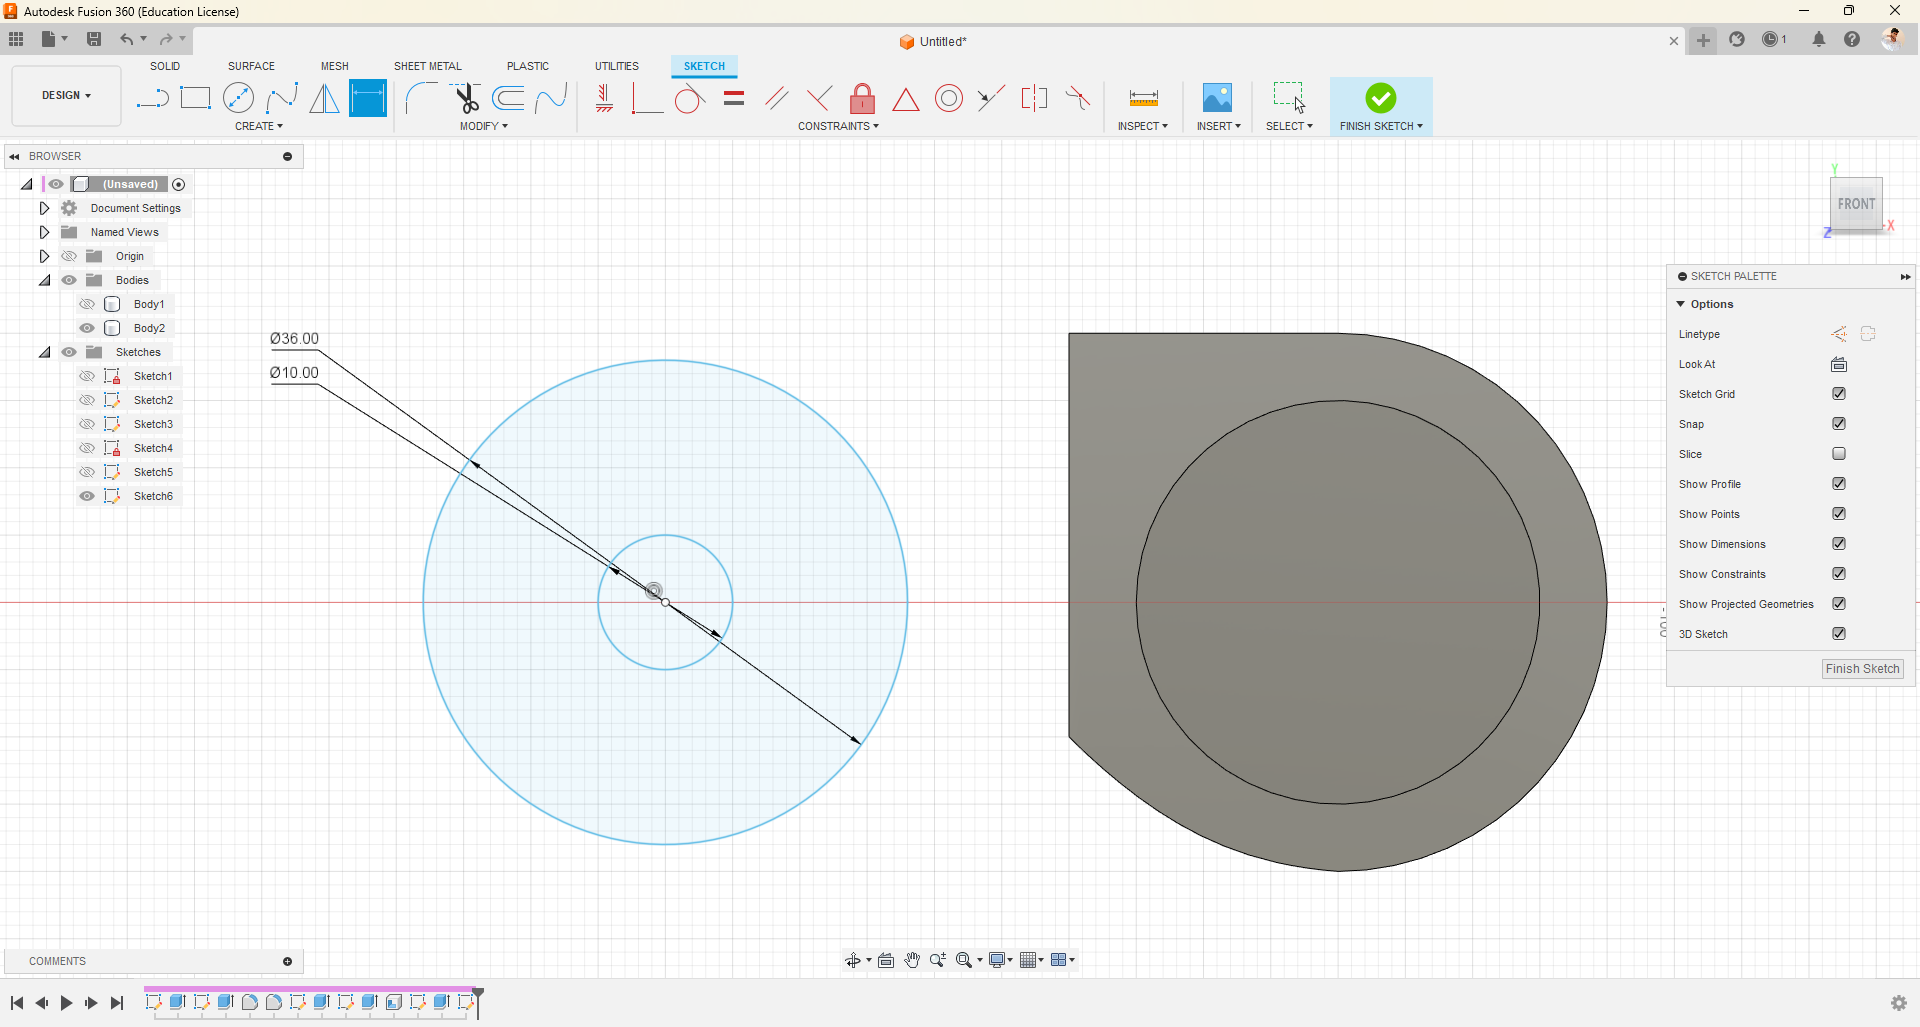
Task: Apply the Concentric constraint
Action: point(949,98)
